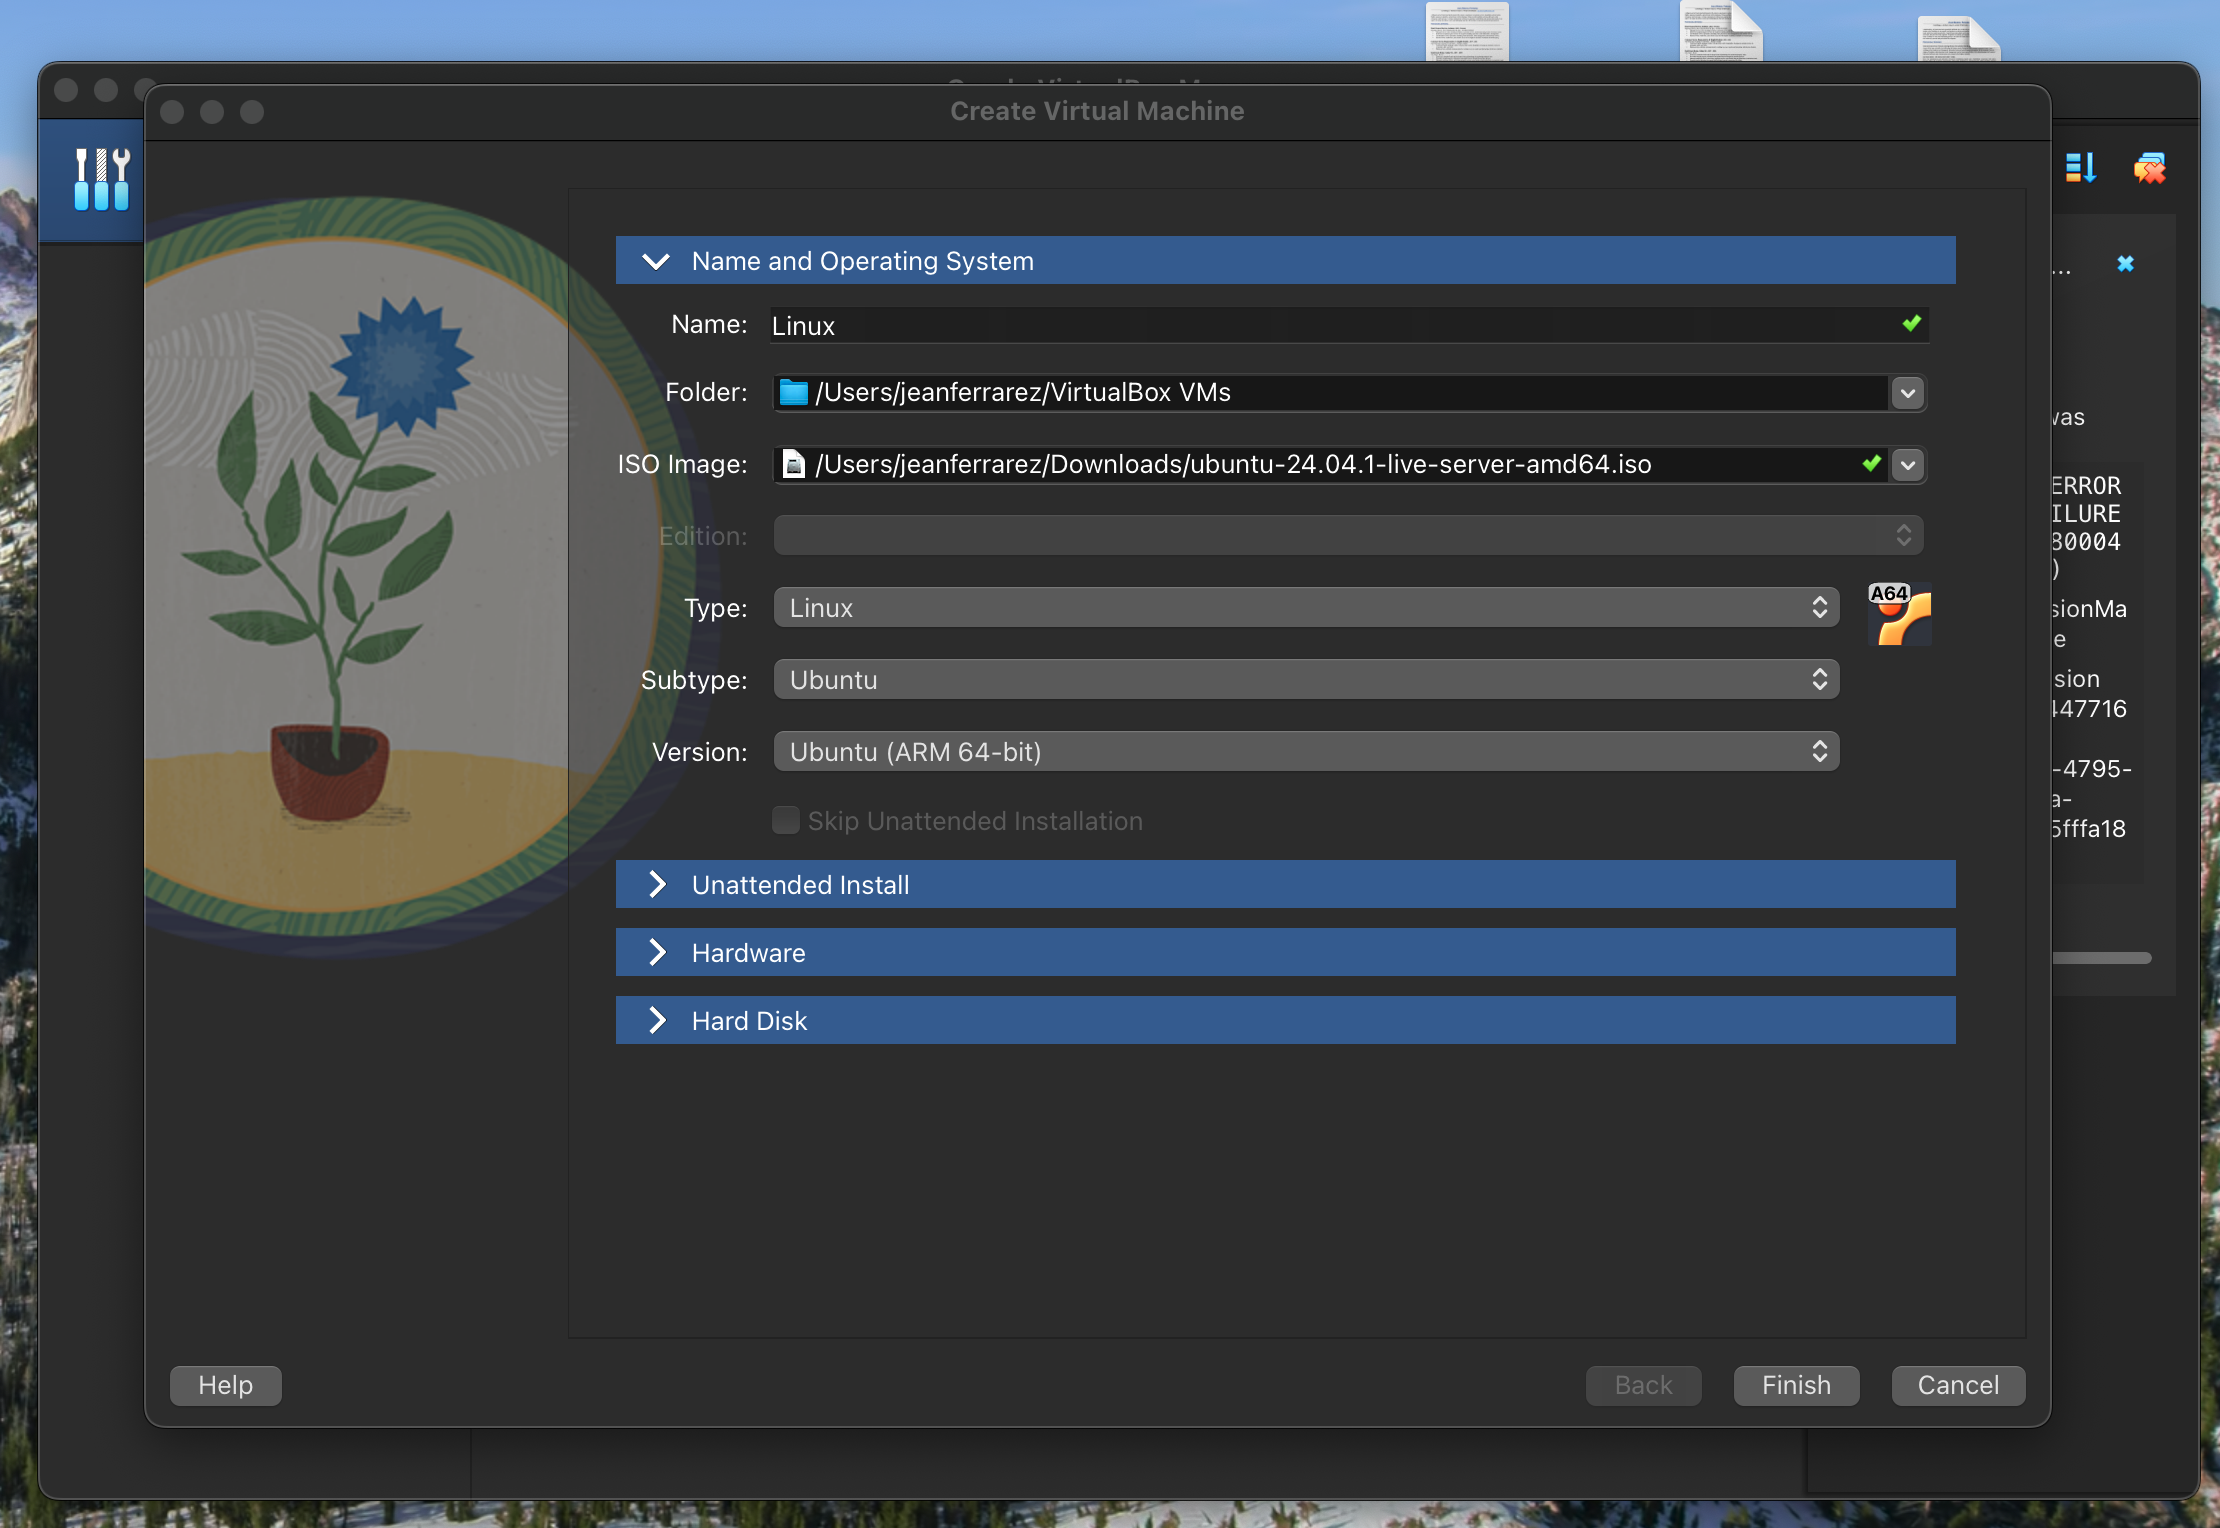Open the Version dropdown showing Ubuntu ARM 64-bit
This screenshot has height=1528, width=2220.
click(1306, 752)
